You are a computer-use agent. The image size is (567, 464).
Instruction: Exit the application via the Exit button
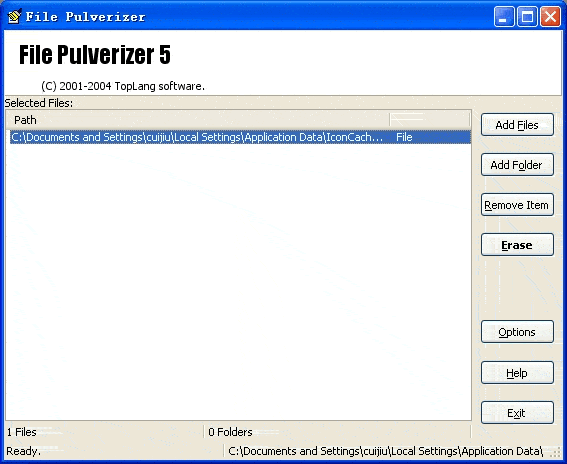517,413
